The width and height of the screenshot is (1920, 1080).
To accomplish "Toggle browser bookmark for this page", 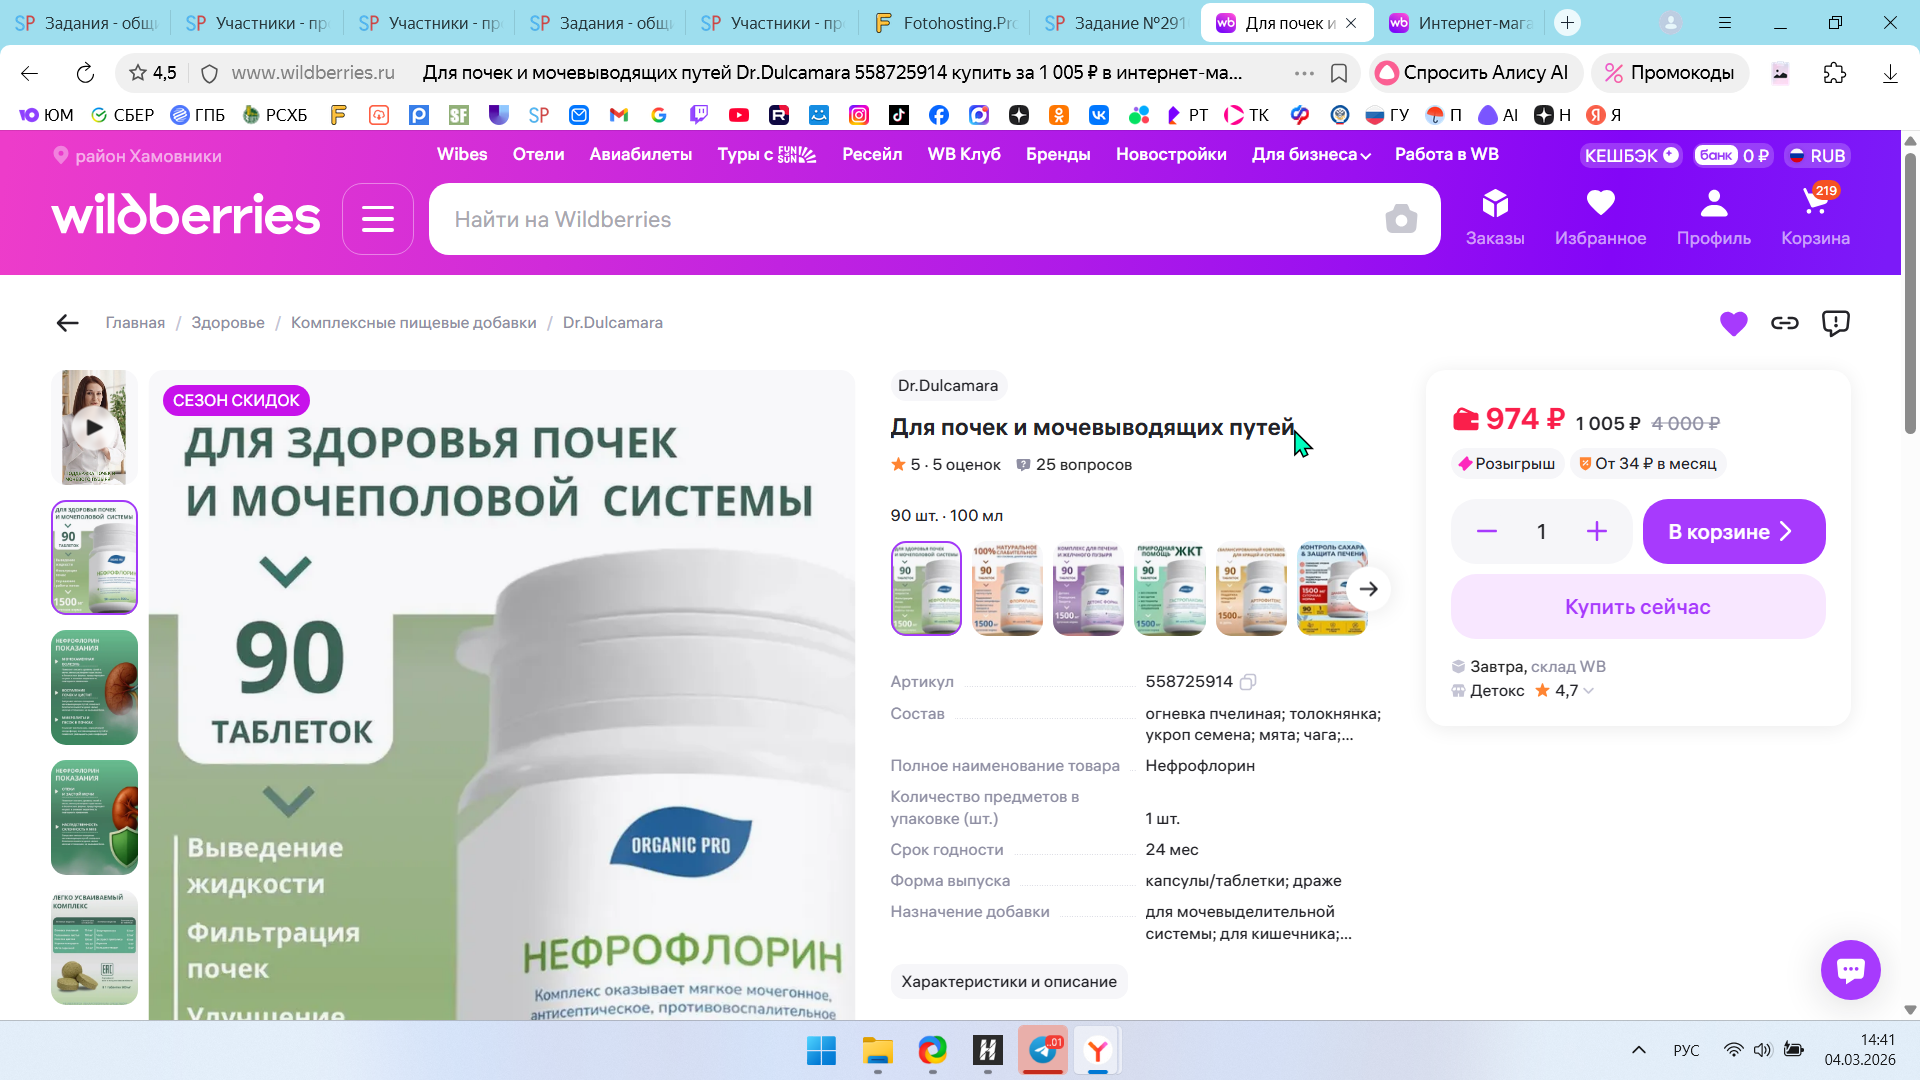I will (1338, 73).
